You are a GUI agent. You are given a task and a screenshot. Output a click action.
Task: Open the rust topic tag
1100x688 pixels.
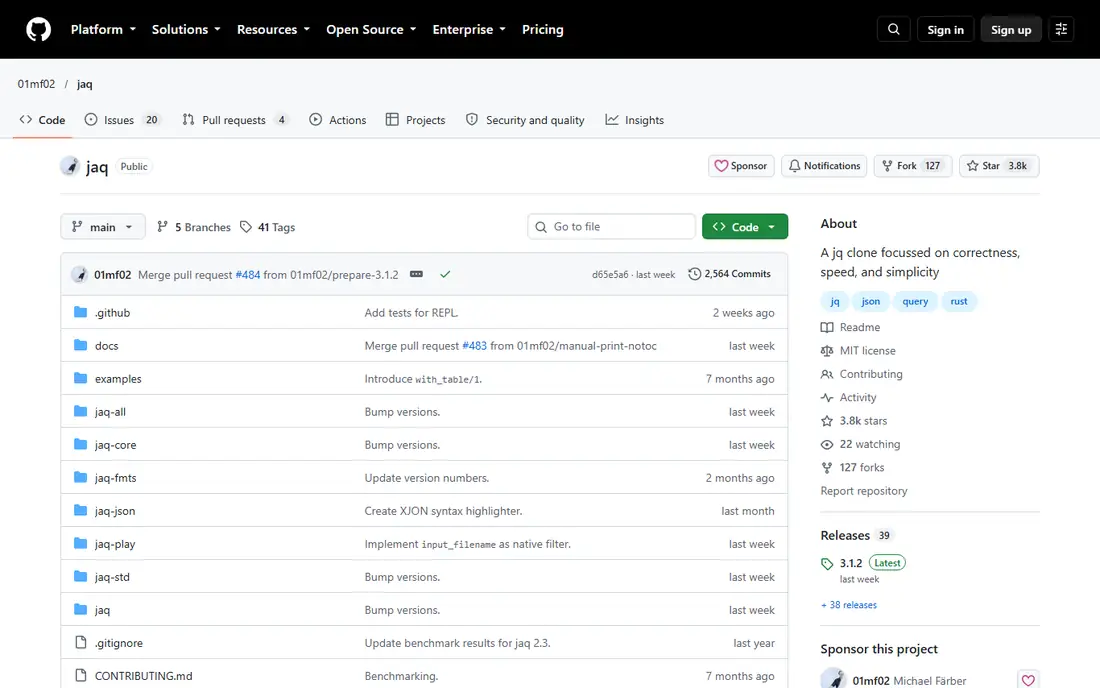pos(959,302)
